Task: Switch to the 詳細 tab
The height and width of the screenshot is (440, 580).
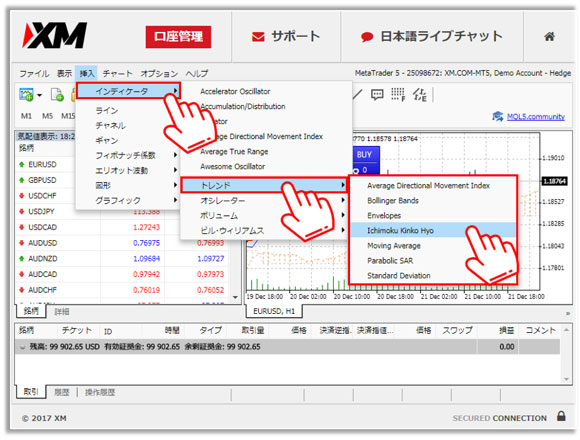Action: 62,312
